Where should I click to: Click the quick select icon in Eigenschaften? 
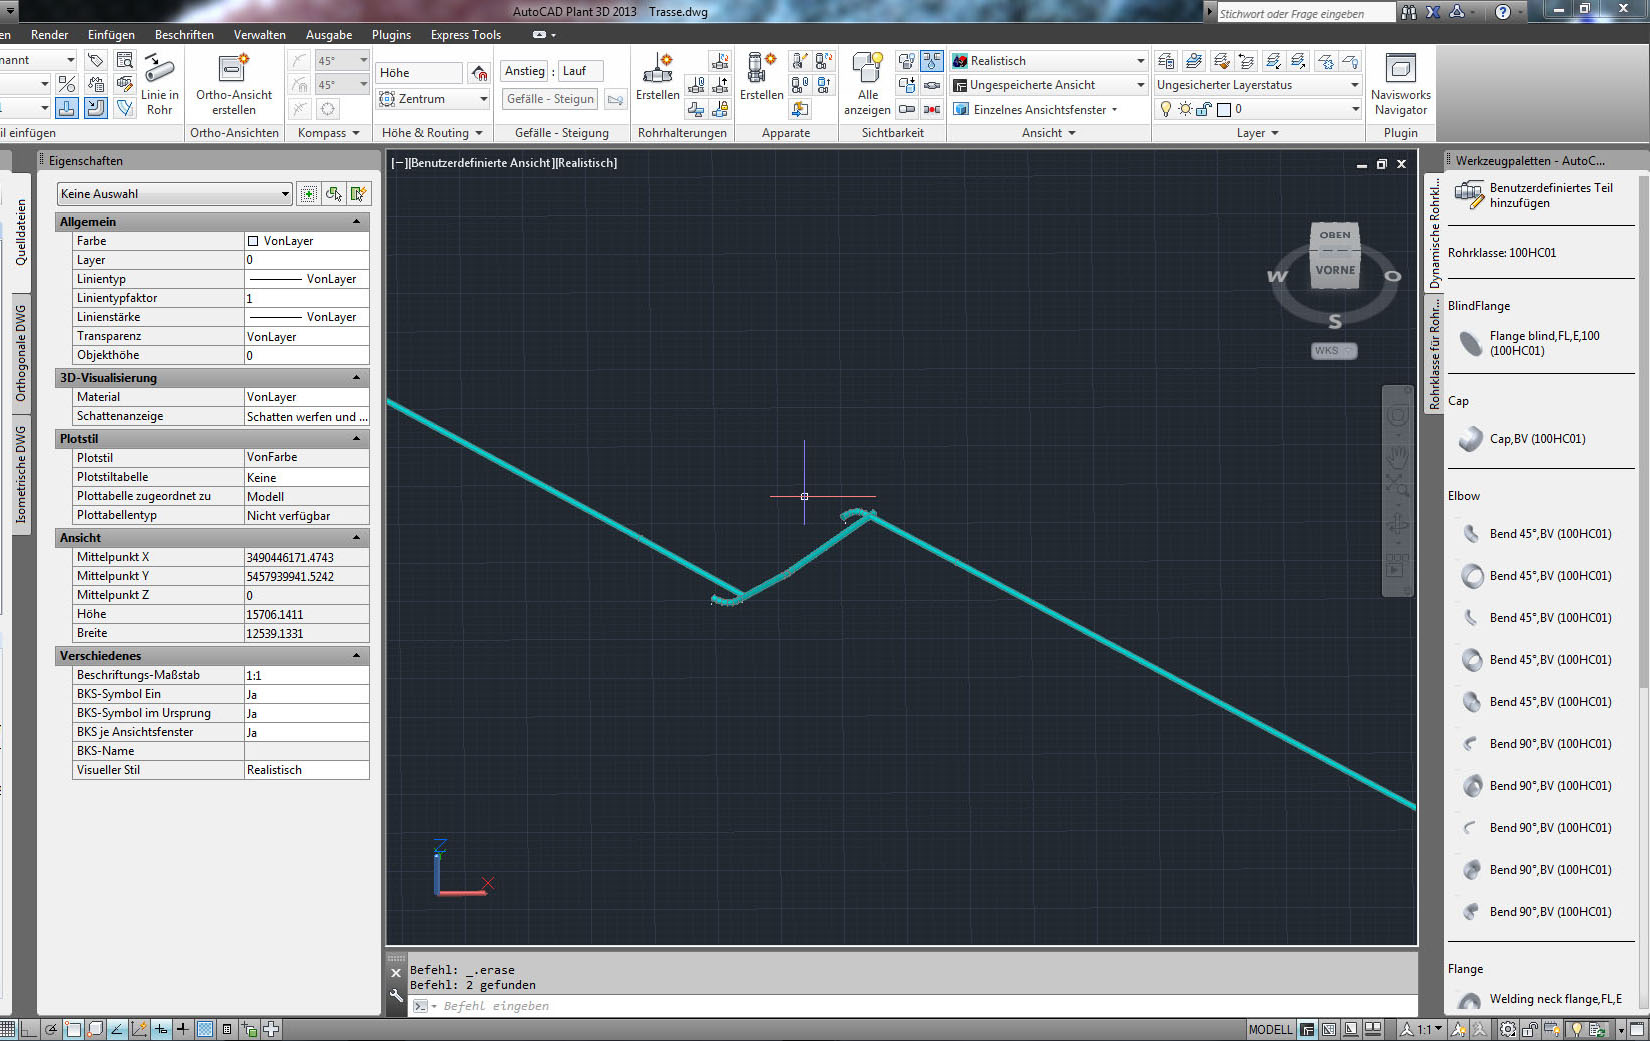[x=359, y=193]
